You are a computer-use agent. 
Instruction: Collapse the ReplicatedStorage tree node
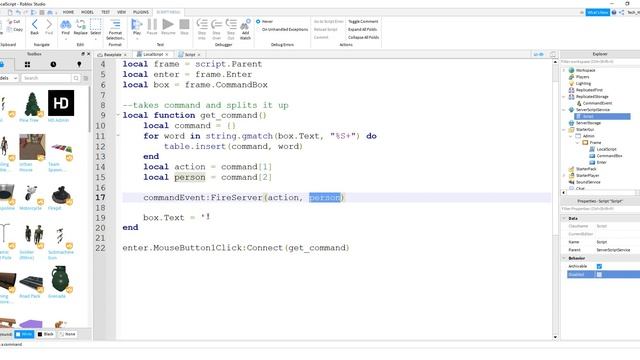tap(564, 97)
